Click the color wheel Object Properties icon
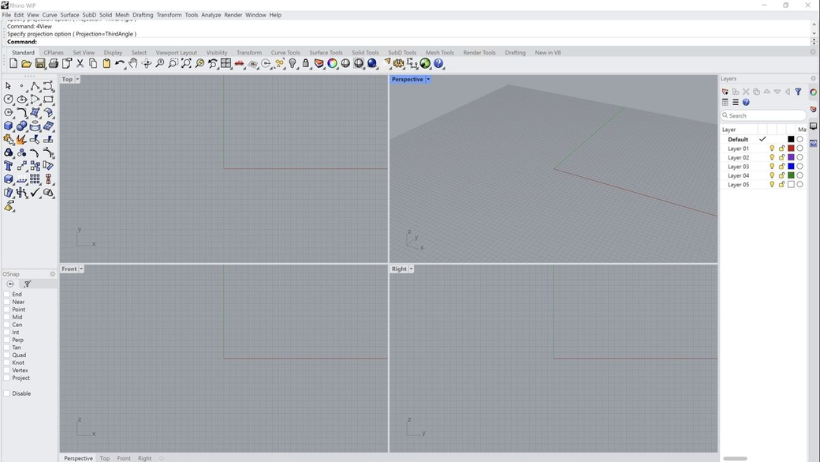820x462 pixels. pyautogui.click(x=332, y=63)
